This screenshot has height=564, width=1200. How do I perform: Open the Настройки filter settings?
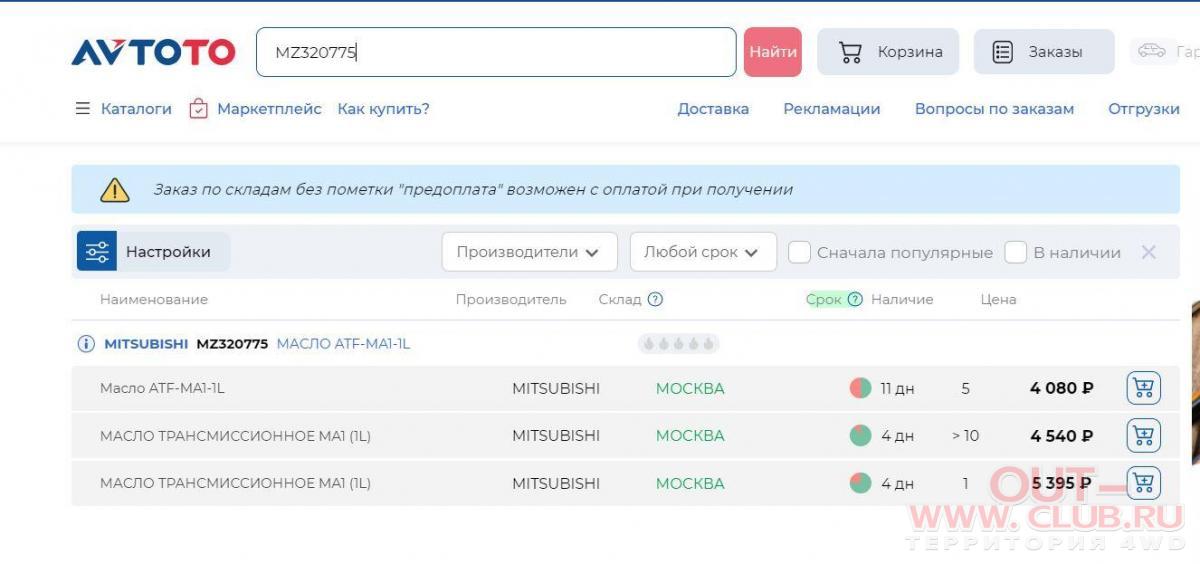tap(153, 252)
